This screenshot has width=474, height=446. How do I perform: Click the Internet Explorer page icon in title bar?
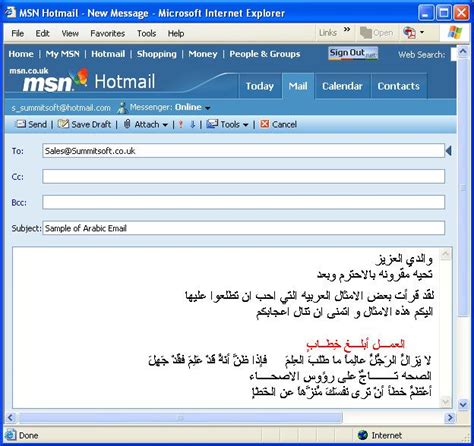pos(10,13)
